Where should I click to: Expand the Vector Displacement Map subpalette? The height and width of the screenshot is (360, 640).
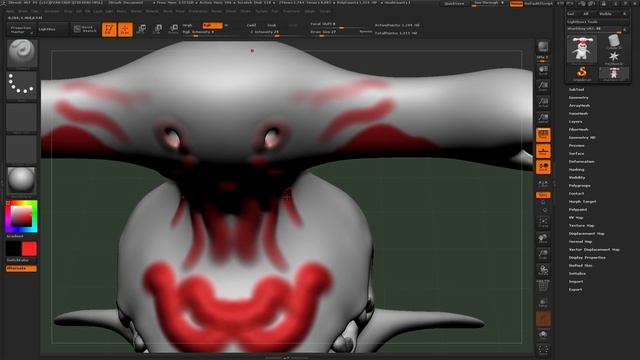click(594, 249)
